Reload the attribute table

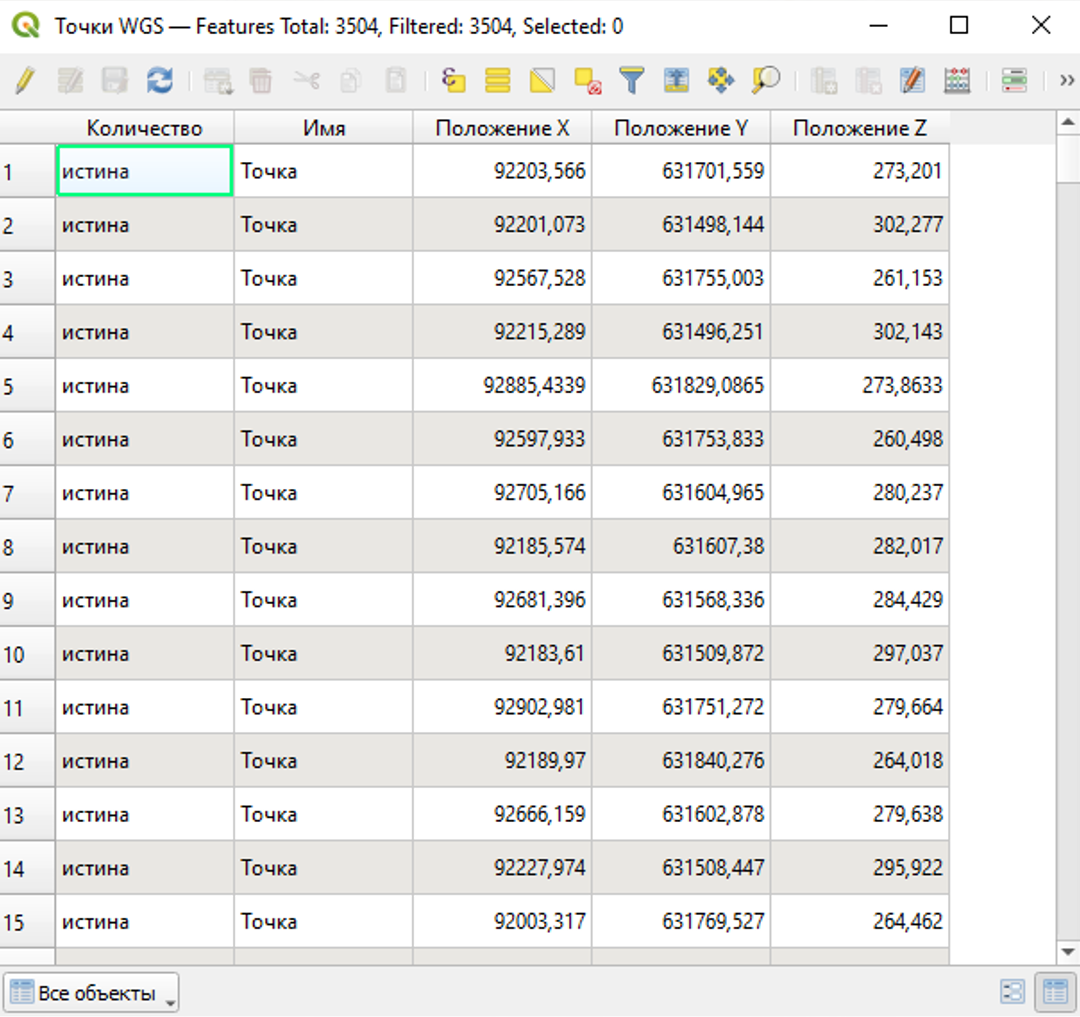pos(159,80)
